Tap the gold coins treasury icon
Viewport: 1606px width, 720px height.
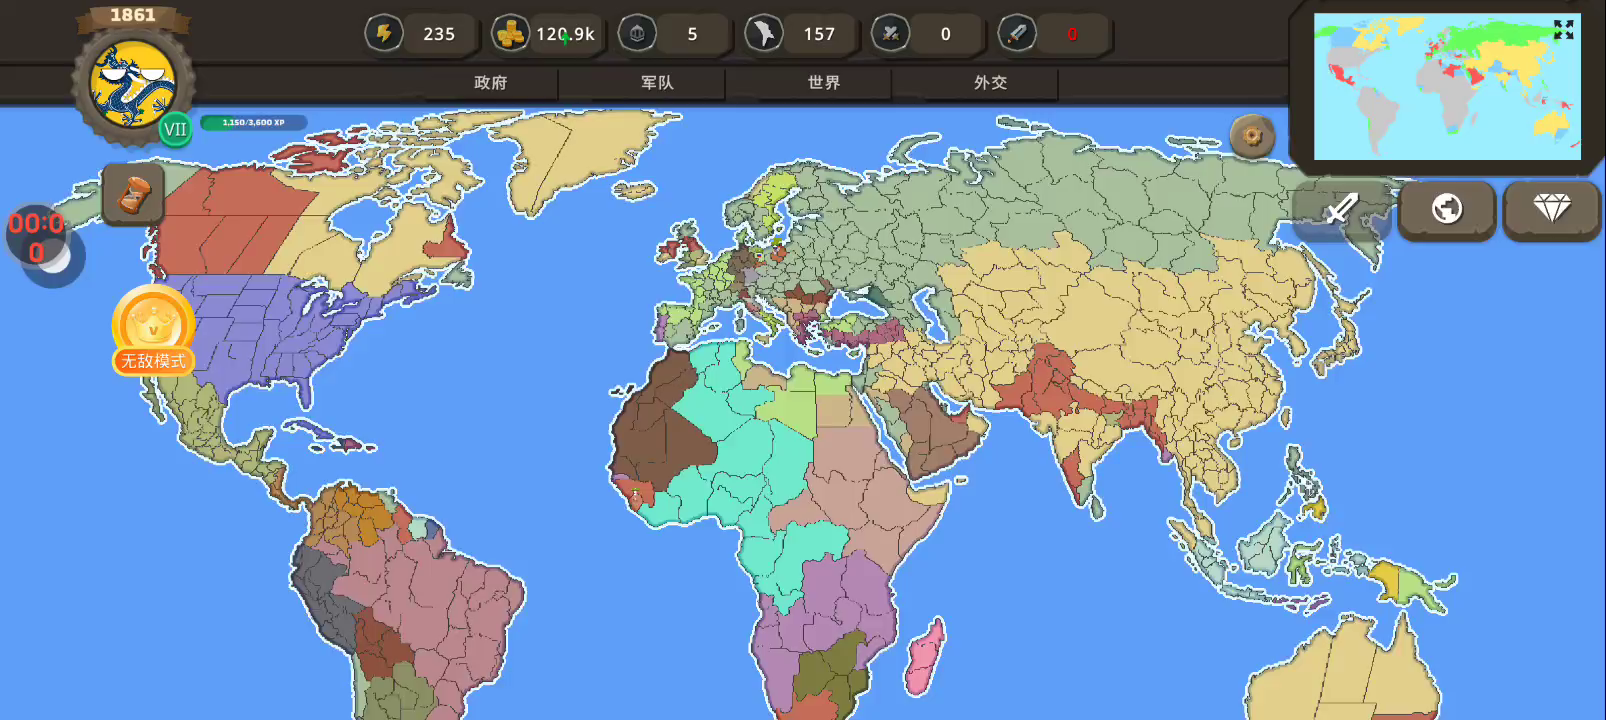[511, 34]
